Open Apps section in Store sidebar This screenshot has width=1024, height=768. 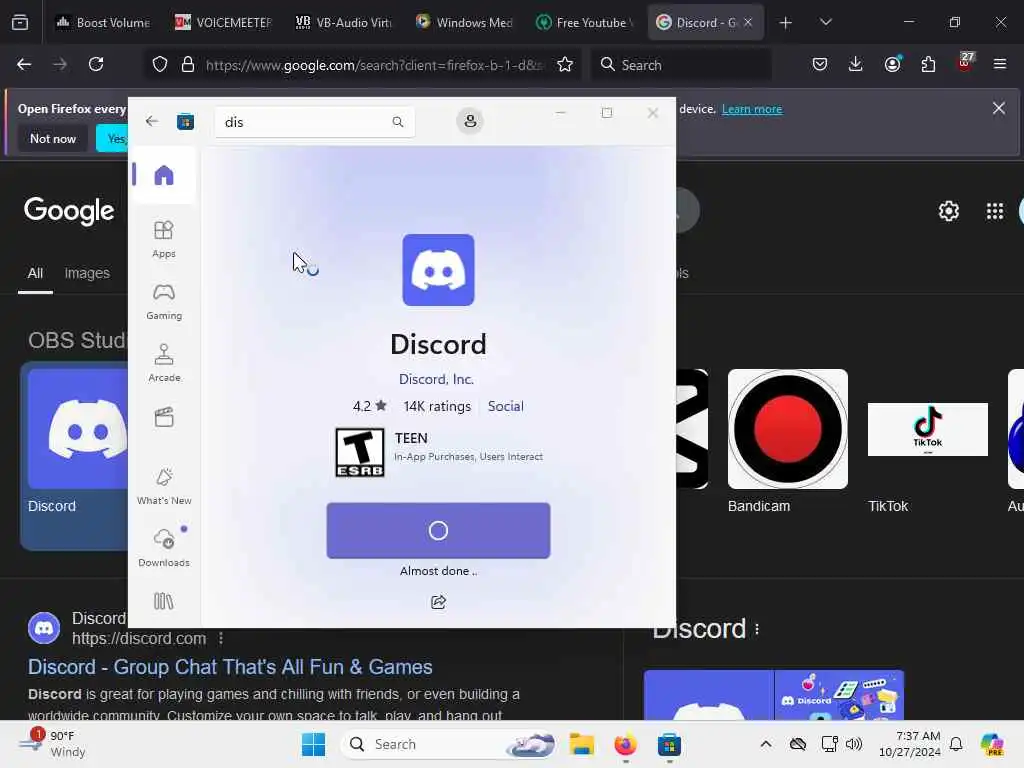pos(164,240)
